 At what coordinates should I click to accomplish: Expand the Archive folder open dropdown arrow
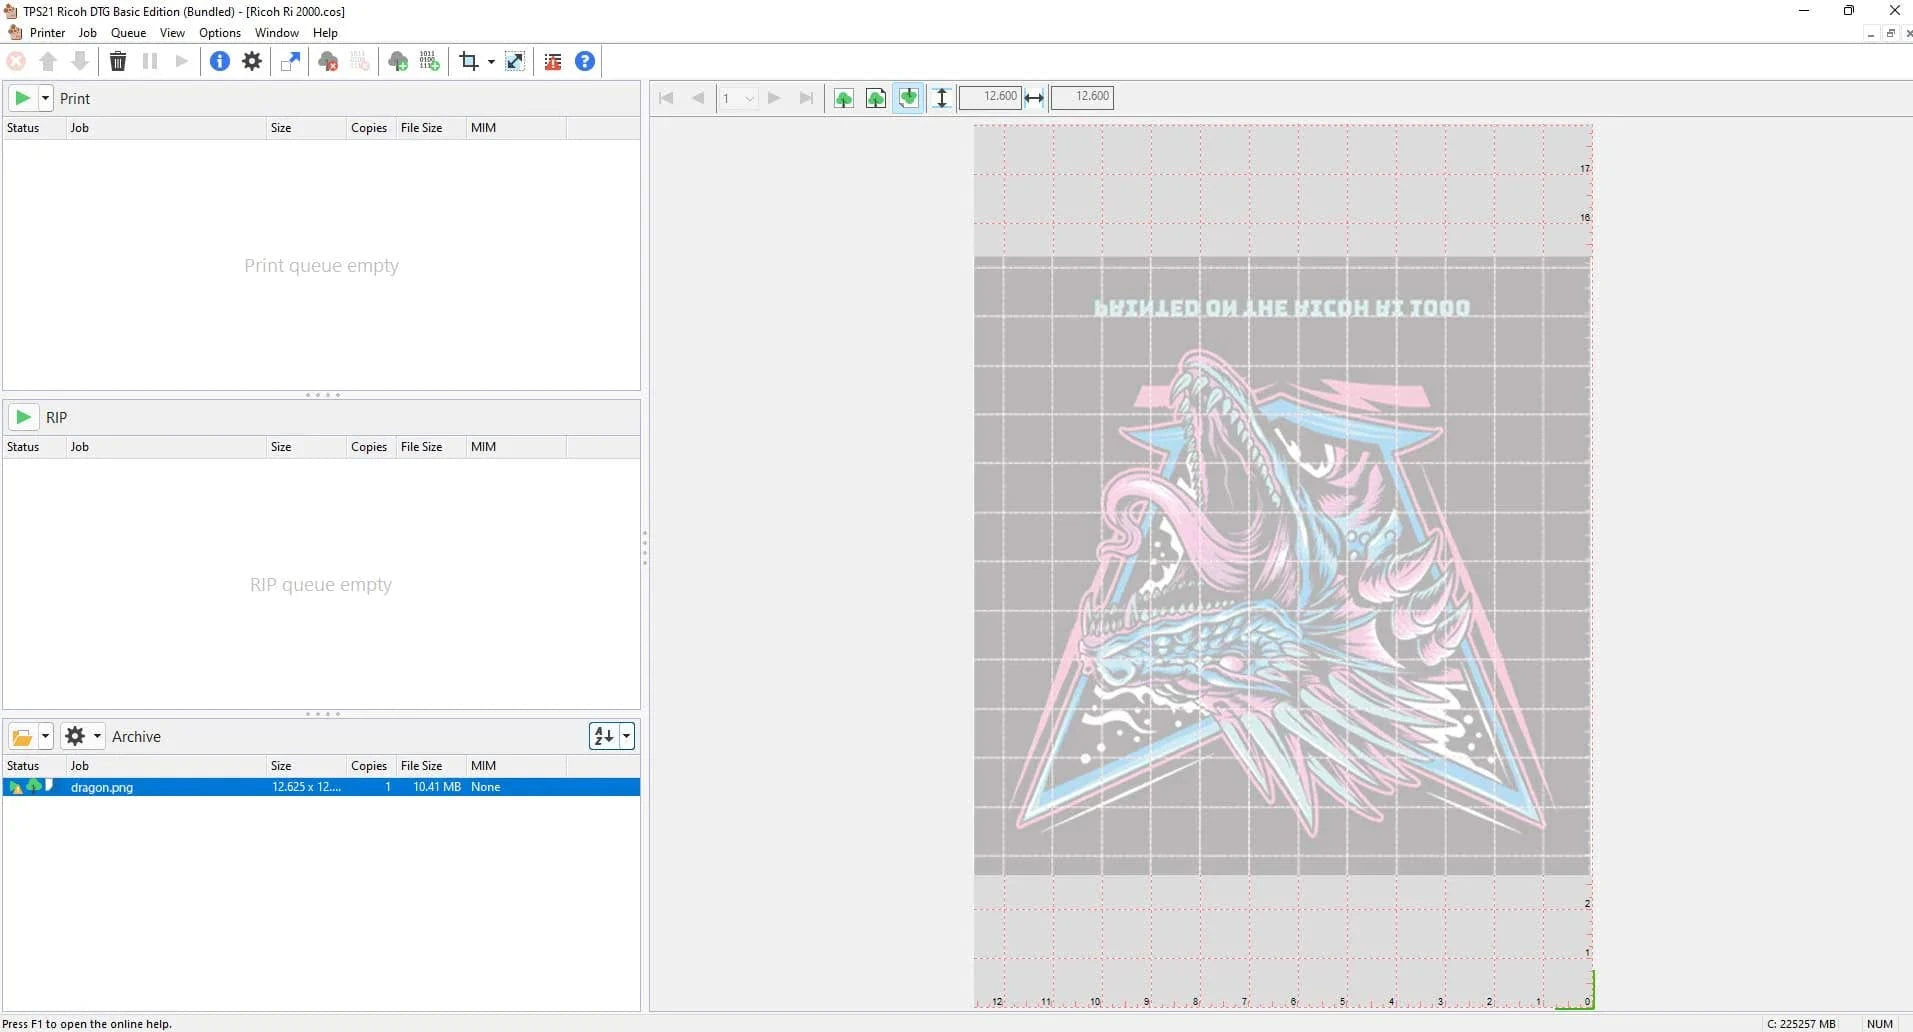[x=45, y=737]
